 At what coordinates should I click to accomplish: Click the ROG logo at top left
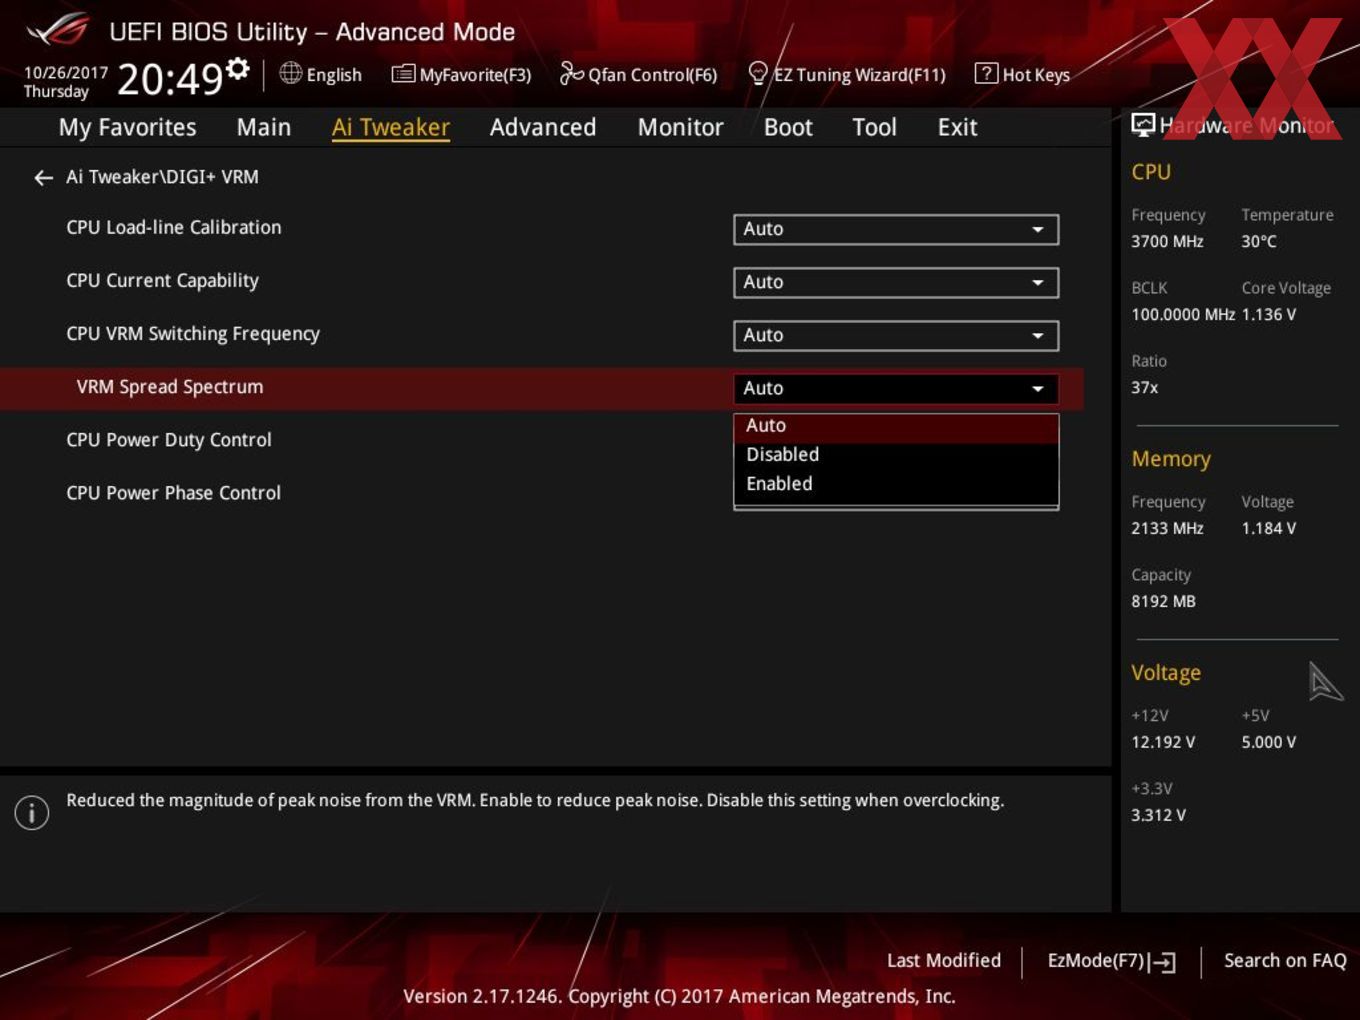[x=58, y=30]
